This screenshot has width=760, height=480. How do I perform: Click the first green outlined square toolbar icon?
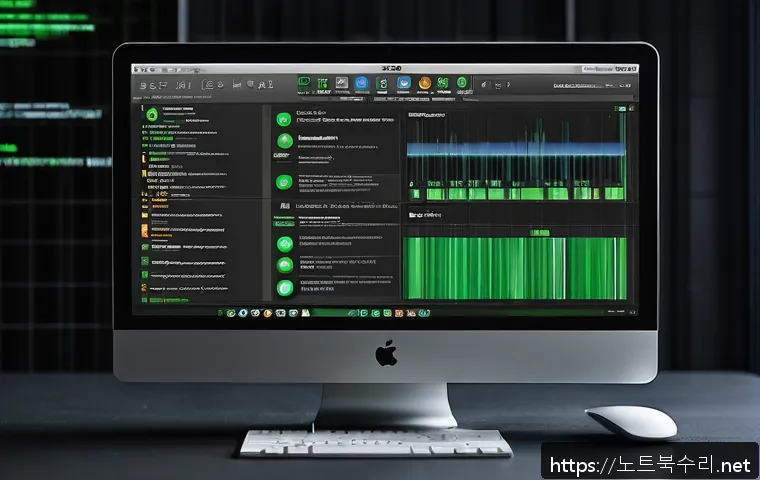pyautogui.click(x=305, y=83)
